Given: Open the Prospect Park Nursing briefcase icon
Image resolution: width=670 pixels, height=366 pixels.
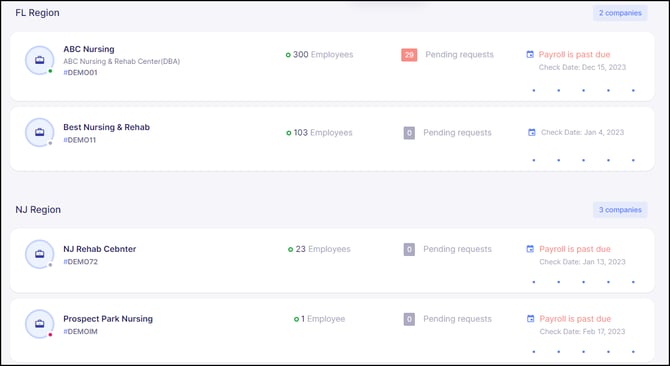Looking at the screenshot, I should [x=40, y=324].
